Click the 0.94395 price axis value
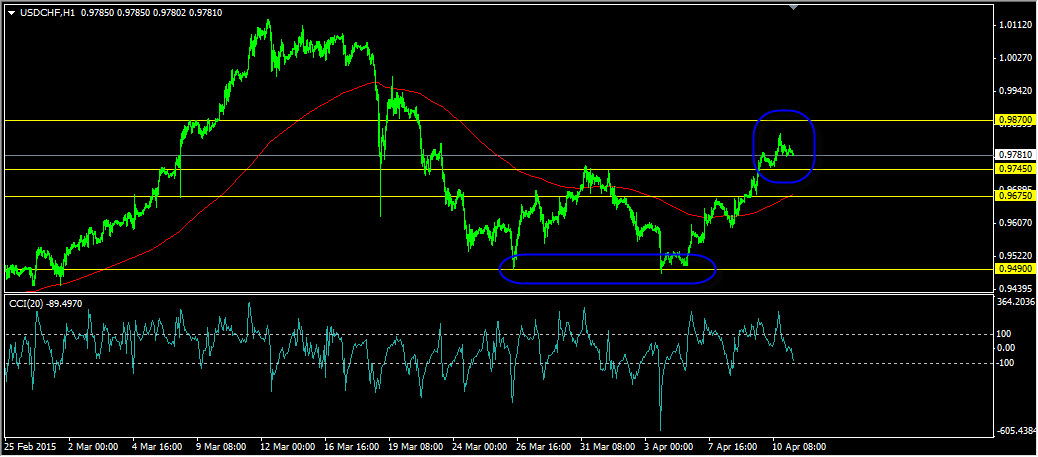 tap(1017, 289)
